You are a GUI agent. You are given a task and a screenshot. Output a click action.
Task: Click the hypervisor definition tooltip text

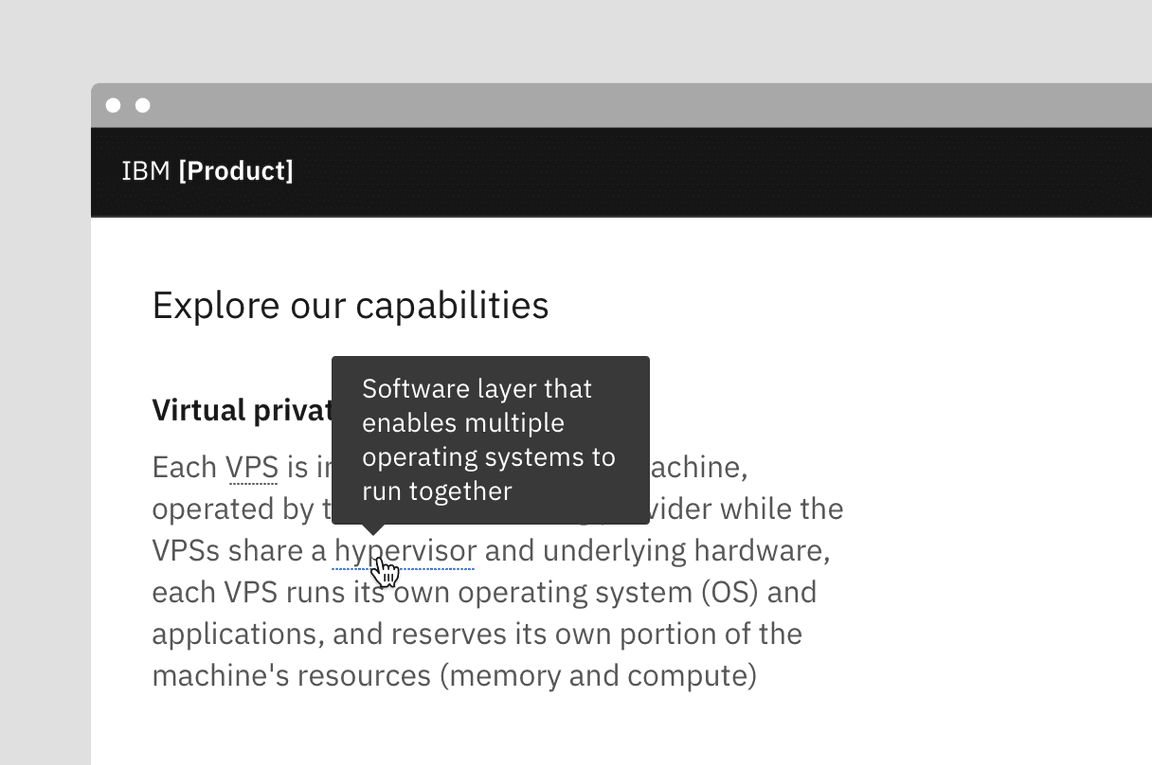point(488,439)
